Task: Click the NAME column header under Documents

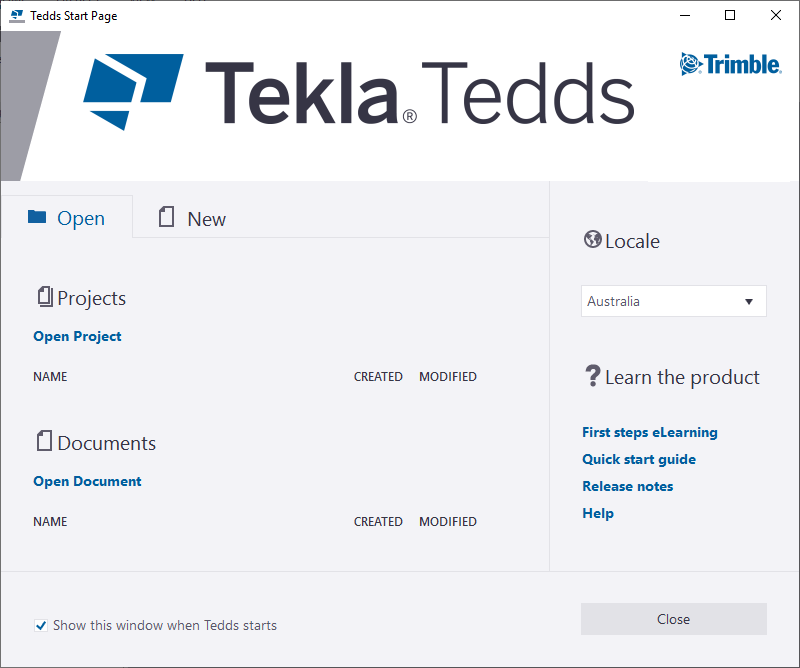Action: click(x=50, y=521)
